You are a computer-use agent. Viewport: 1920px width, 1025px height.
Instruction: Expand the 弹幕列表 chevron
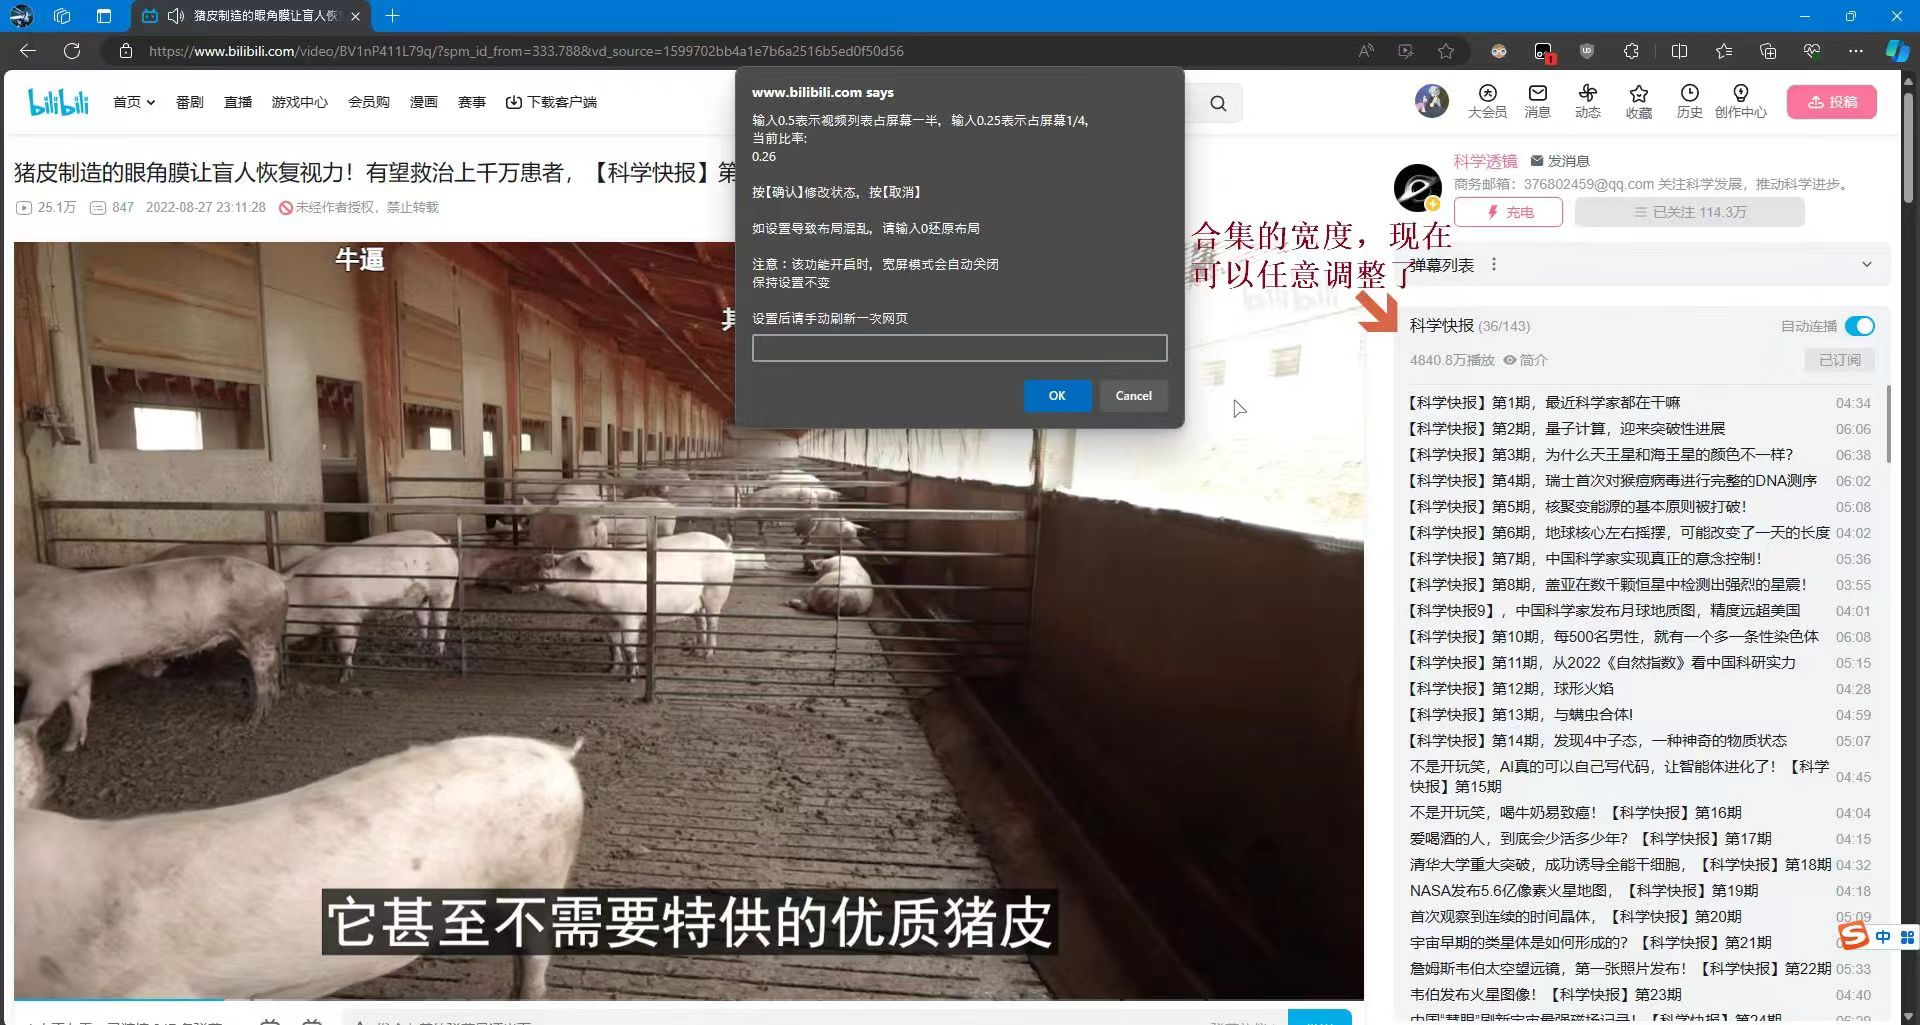(1866, 265)
